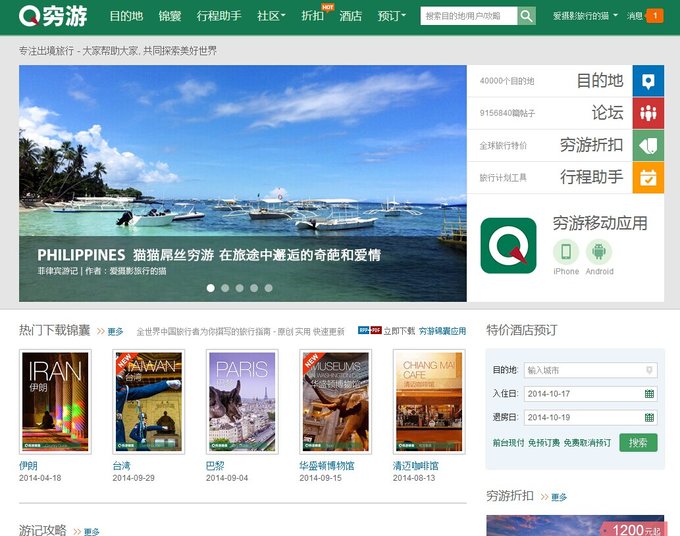Open the 1200元起 discount promo image
The height and width of the screenshot is (536, 680).
[x=575, y=526]
